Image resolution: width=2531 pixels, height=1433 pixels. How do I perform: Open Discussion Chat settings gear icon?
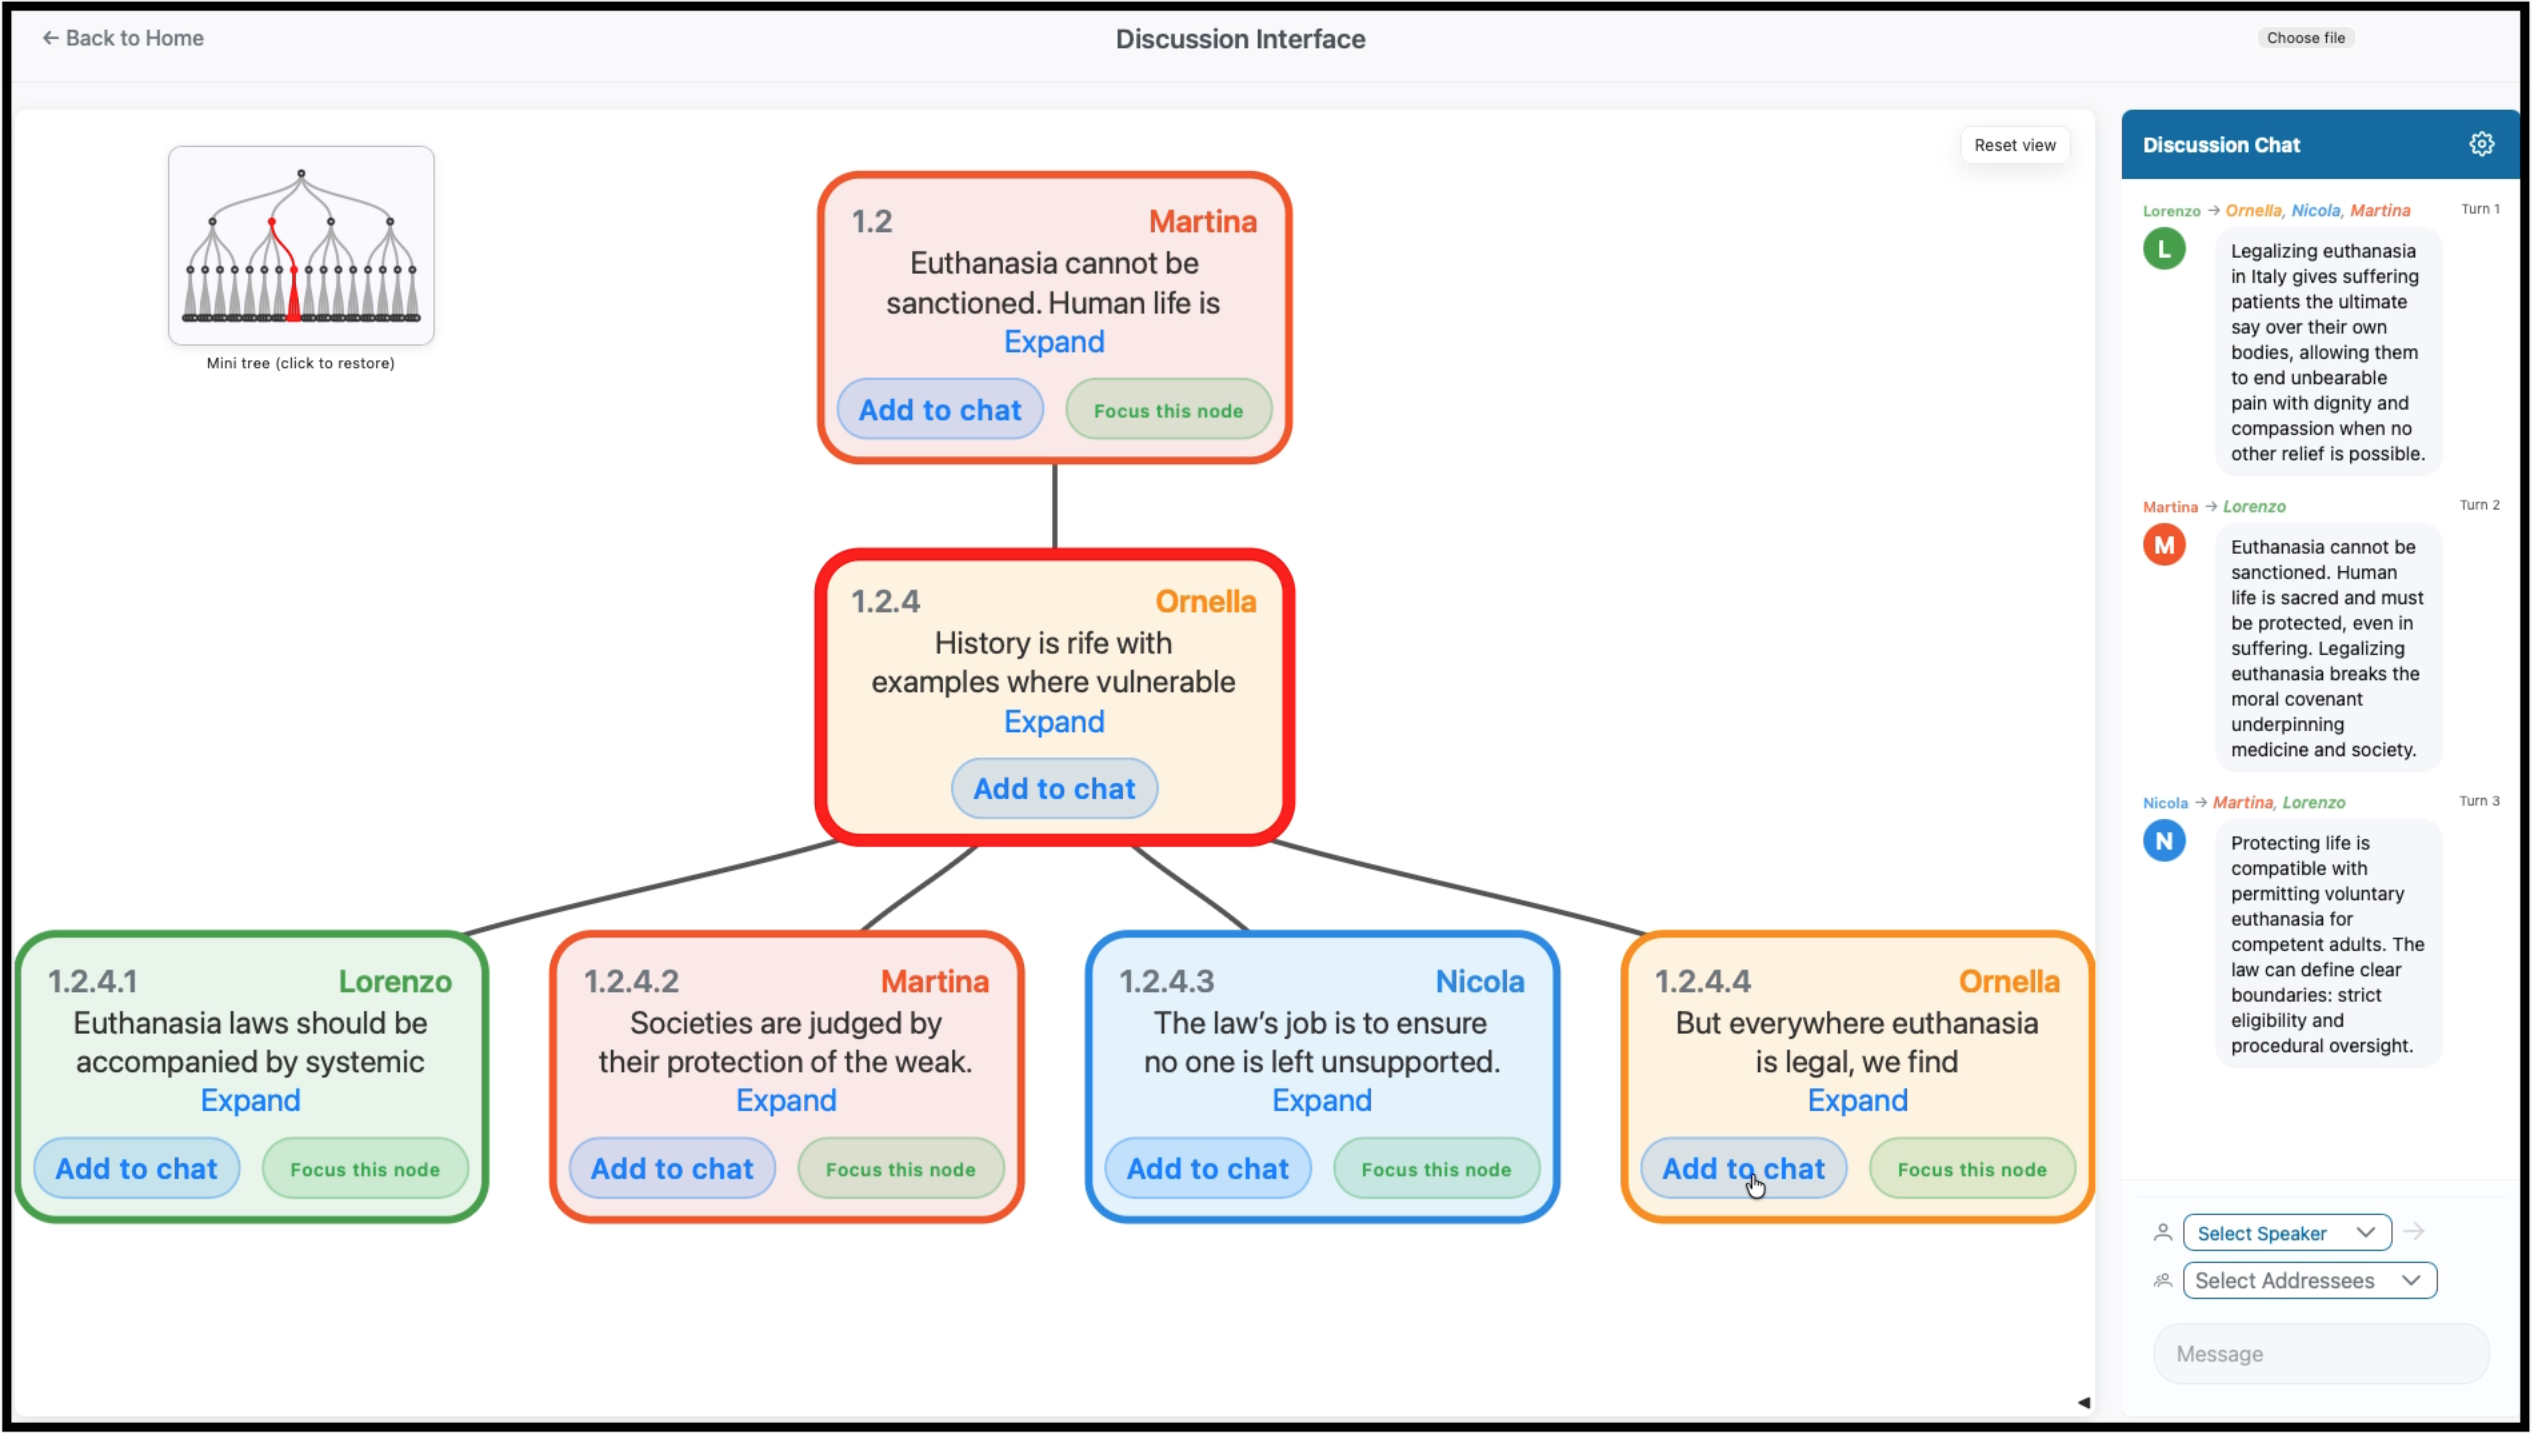2480,144
